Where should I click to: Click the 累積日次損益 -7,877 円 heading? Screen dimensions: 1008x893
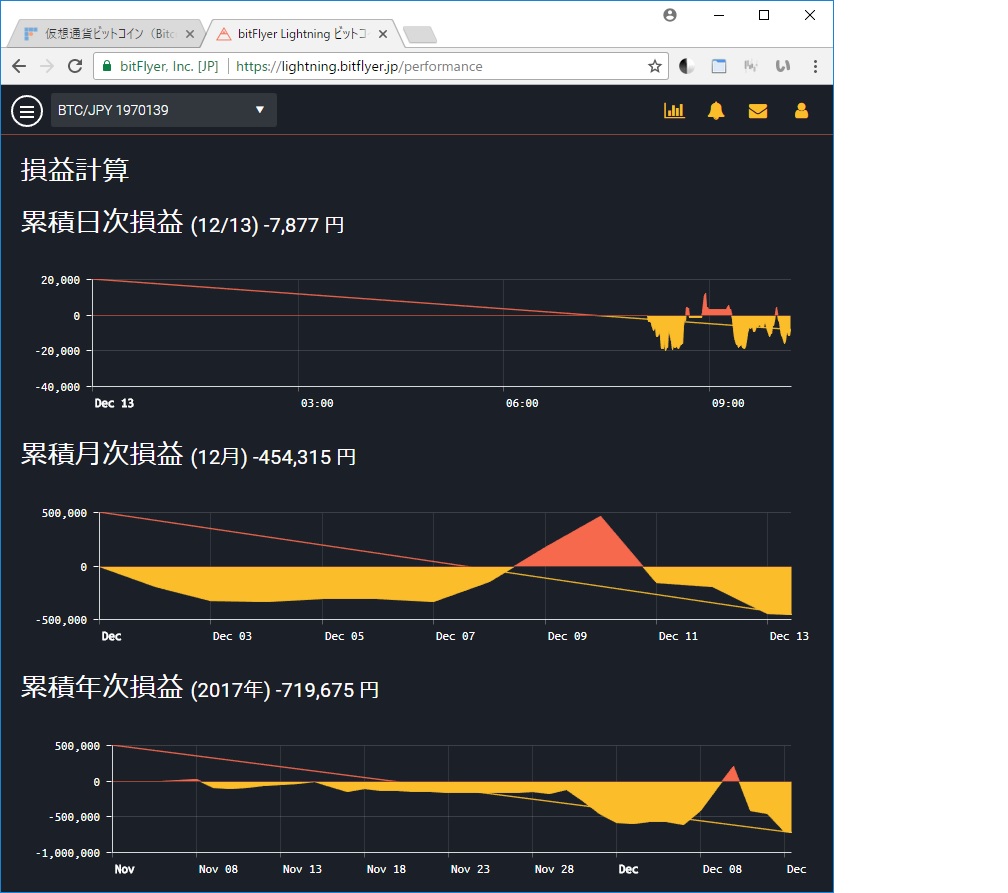click(183, 222)
